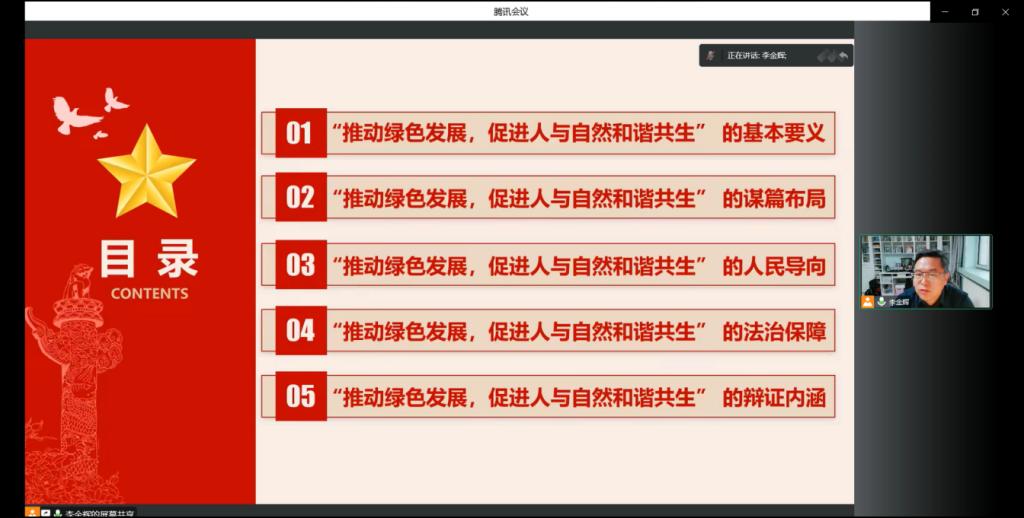Select the 李金辉 participant video thumbnail
This screenshot has height=518, width=1024.
(x=926, y=271)
